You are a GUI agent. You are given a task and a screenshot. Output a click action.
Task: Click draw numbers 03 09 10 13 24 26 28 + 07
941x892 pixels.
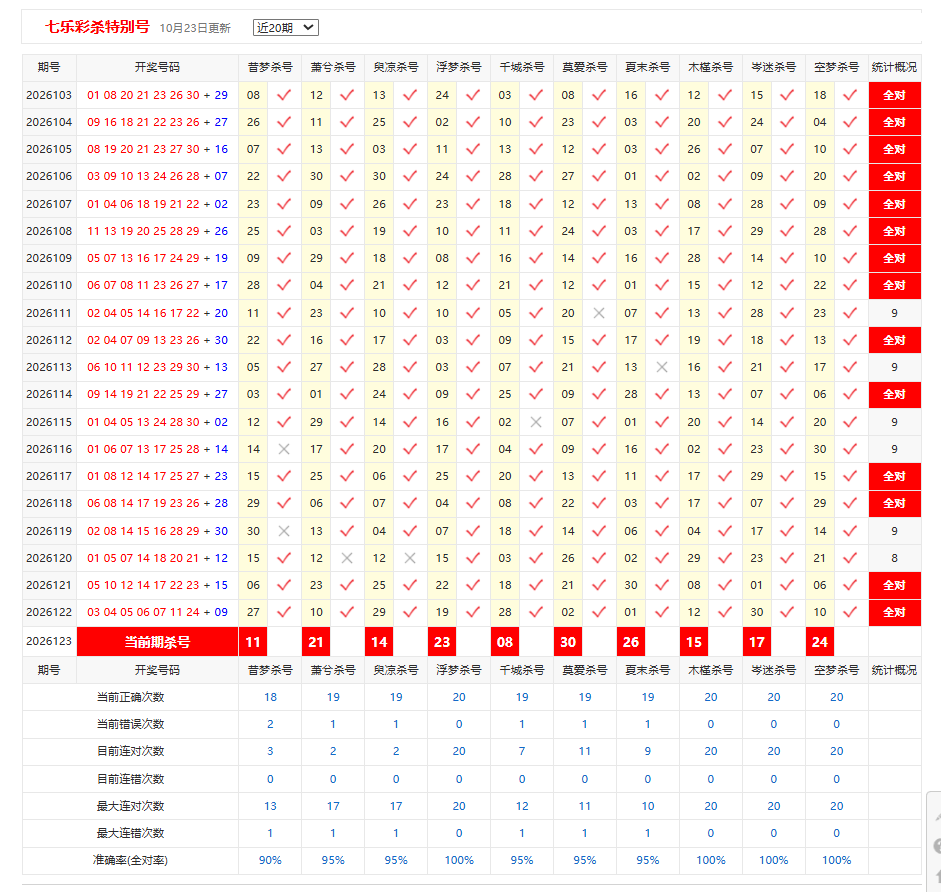pos(157,176)
